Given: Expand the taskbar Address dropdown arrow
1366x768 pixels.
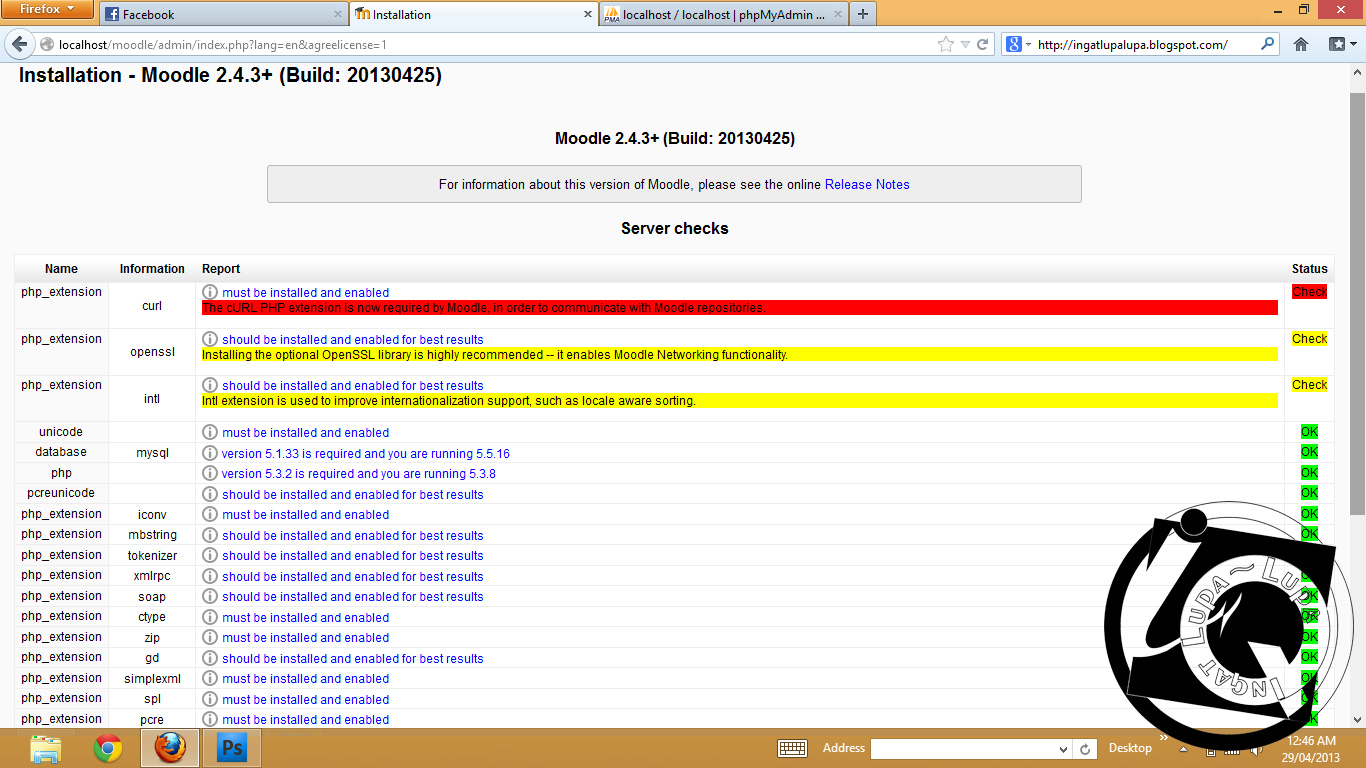Looking at the screenshot, I should pos(1063,749).
